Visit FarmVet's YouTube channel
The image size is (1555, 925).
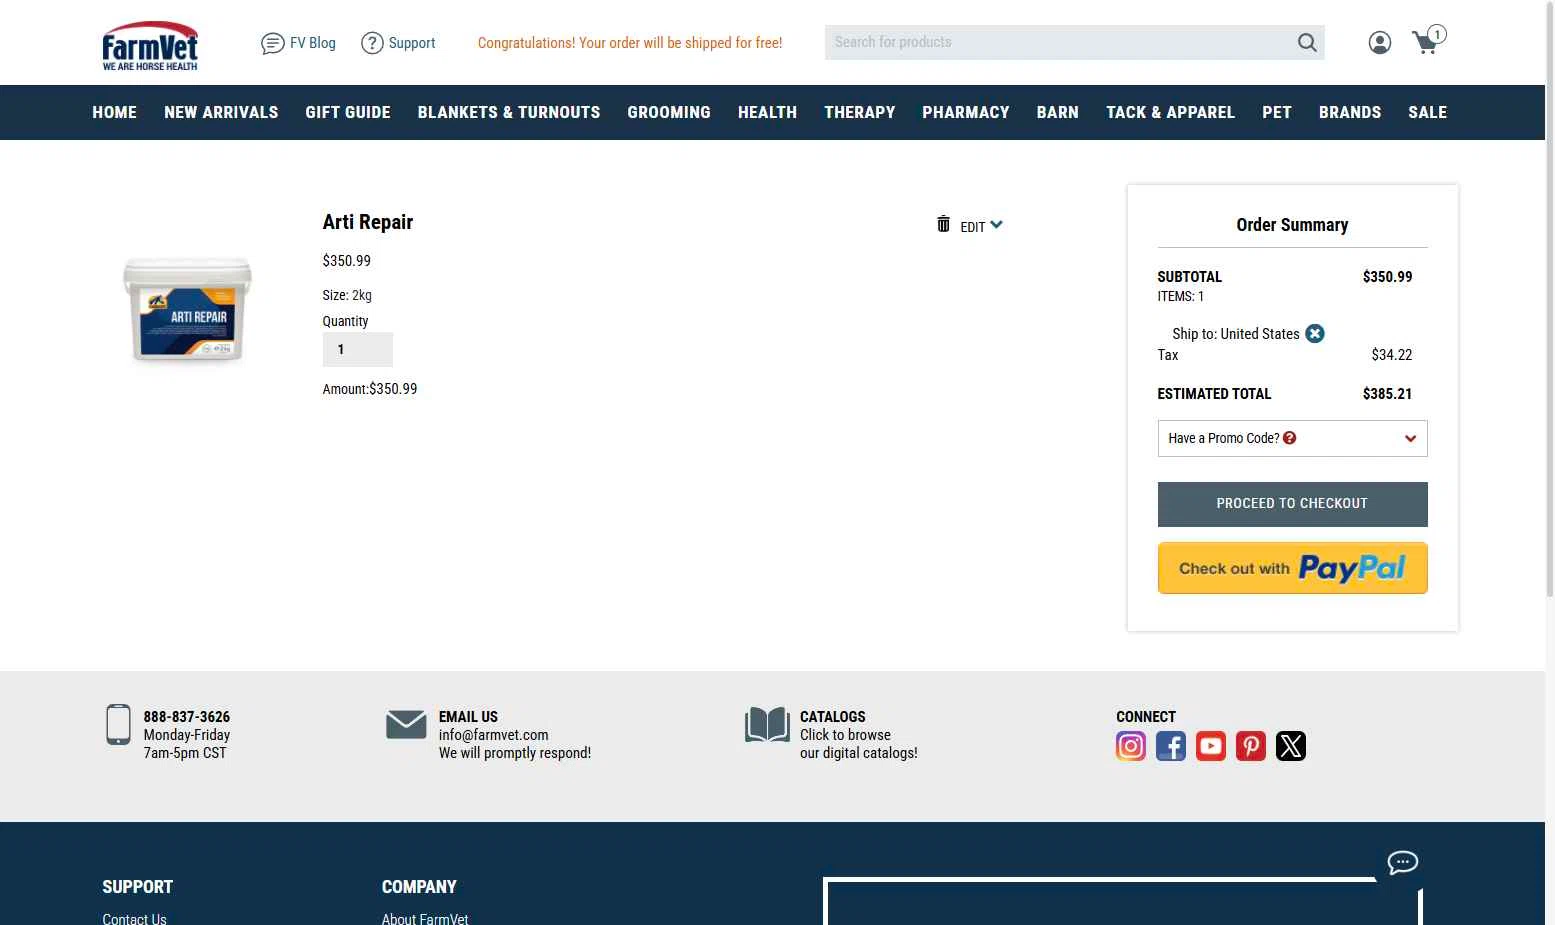(1211, 746)
